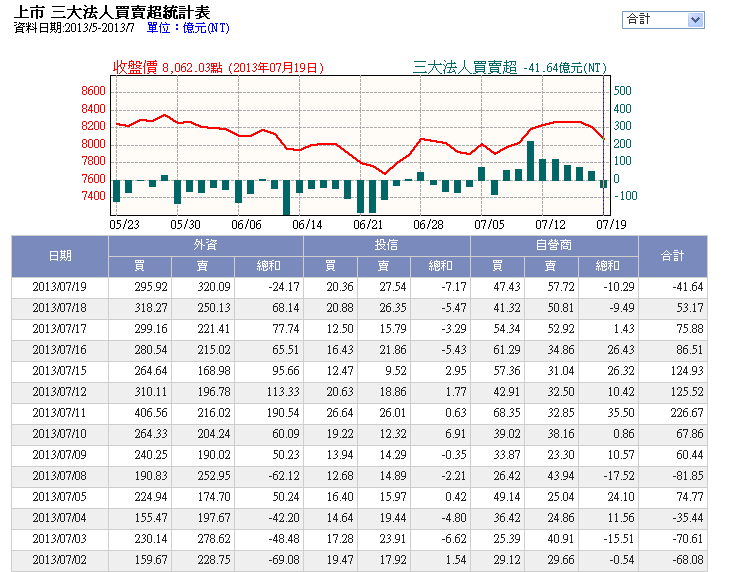The image size is (734, 572).
Task: Click dealer buy value 68.35
Action: [x=498, y=413]
